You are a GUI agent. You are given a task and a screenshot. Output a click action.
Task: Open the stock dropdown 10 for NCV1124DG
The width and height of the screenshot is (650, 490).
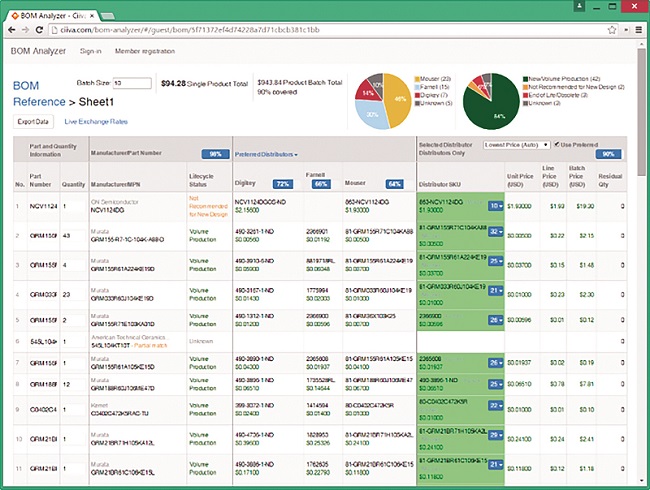pos(496,206)
